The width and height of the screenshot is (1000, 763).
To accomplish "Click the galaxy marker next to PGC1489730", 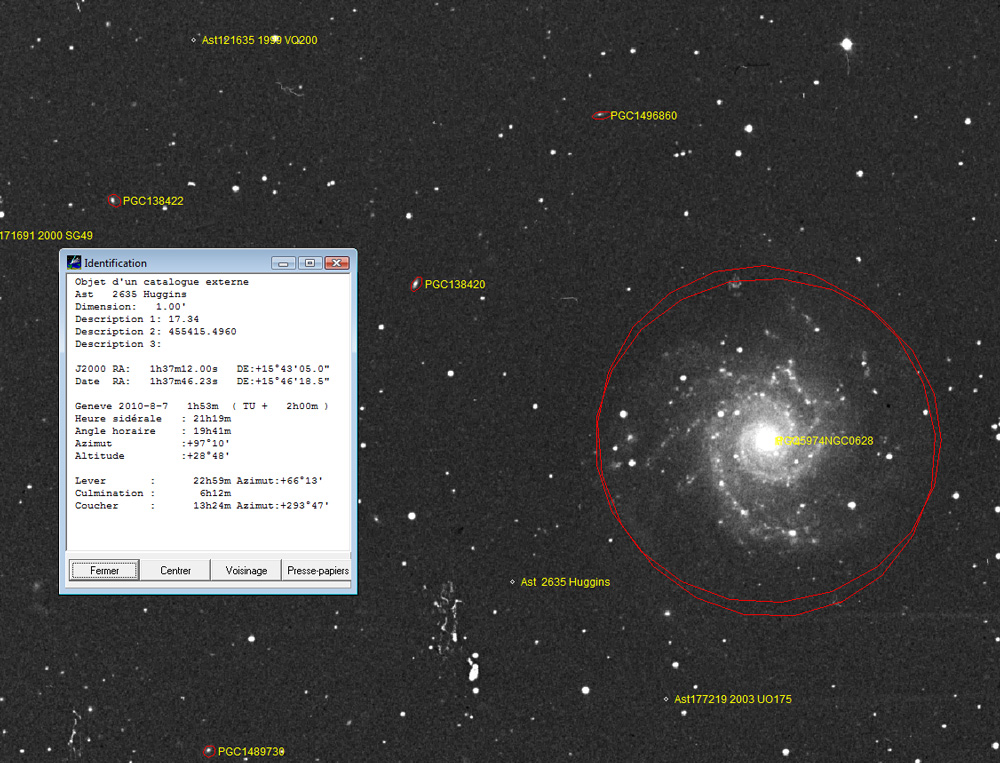I will (x=208, y=751).
